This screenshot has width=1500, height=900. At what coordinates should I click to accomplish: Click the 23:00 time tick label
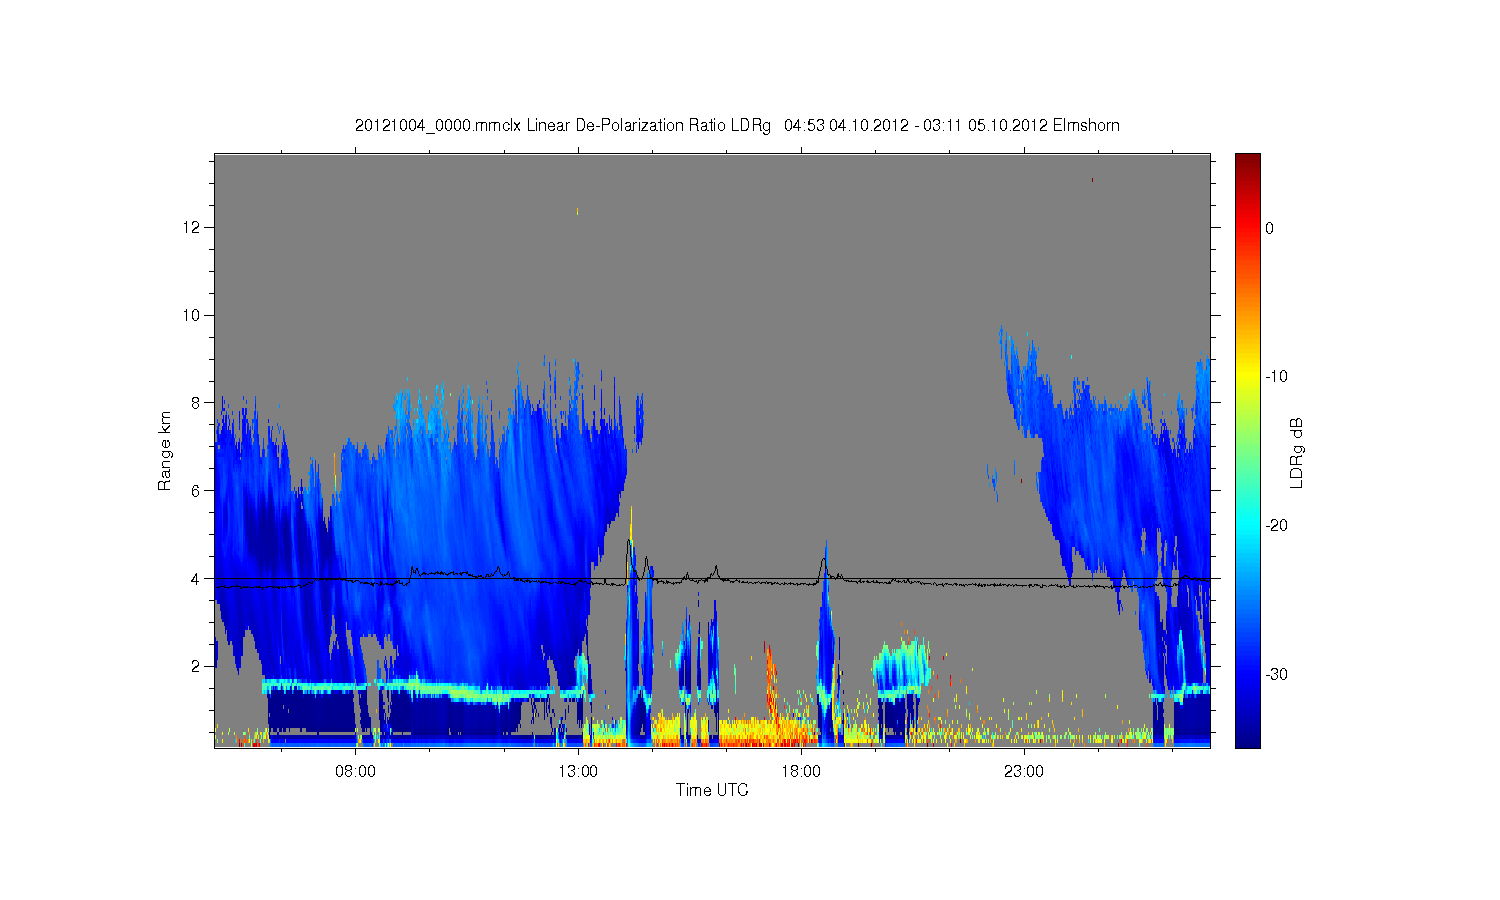[x=1024, y=771]
